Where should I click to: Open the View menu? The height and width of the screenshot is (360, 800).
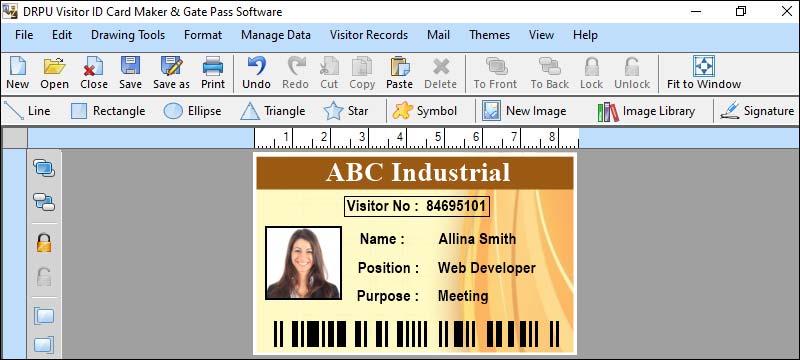coord(541,35)
